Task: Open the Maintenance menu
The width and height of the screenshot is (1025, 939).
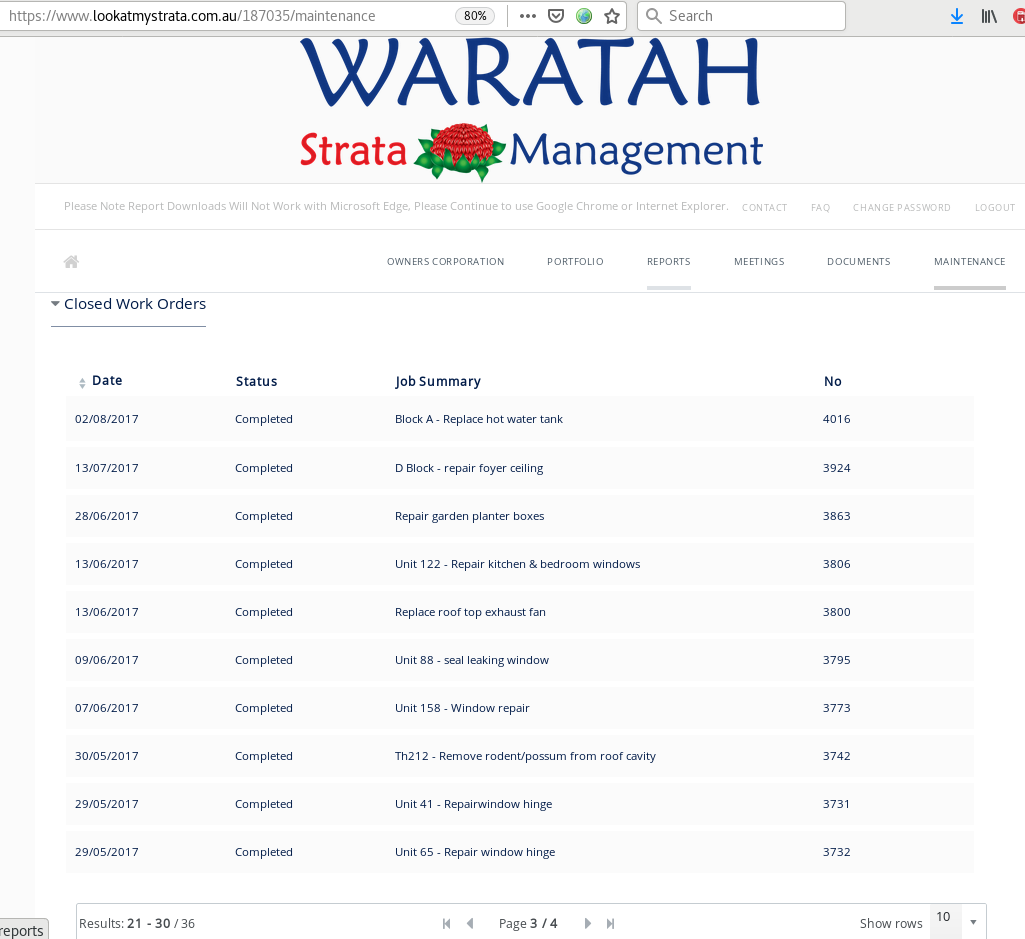Action: (x=969, y=262)
